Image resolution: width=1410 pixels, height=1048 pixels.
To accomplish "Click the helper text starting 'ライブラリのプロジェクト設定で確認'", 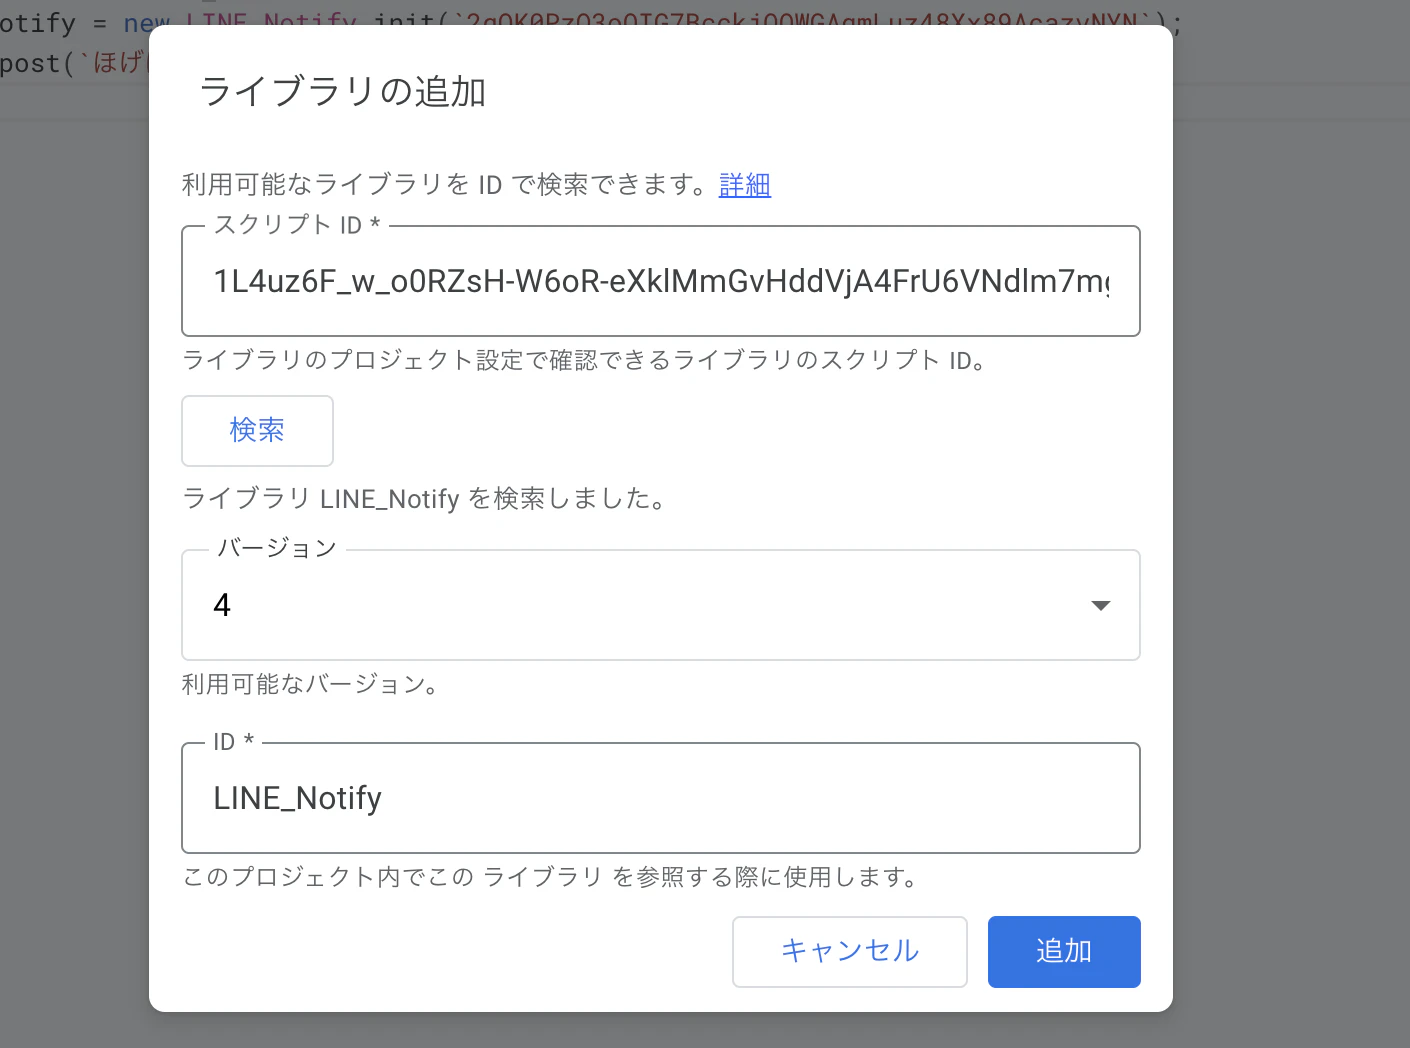I will [x=586, y=360].
